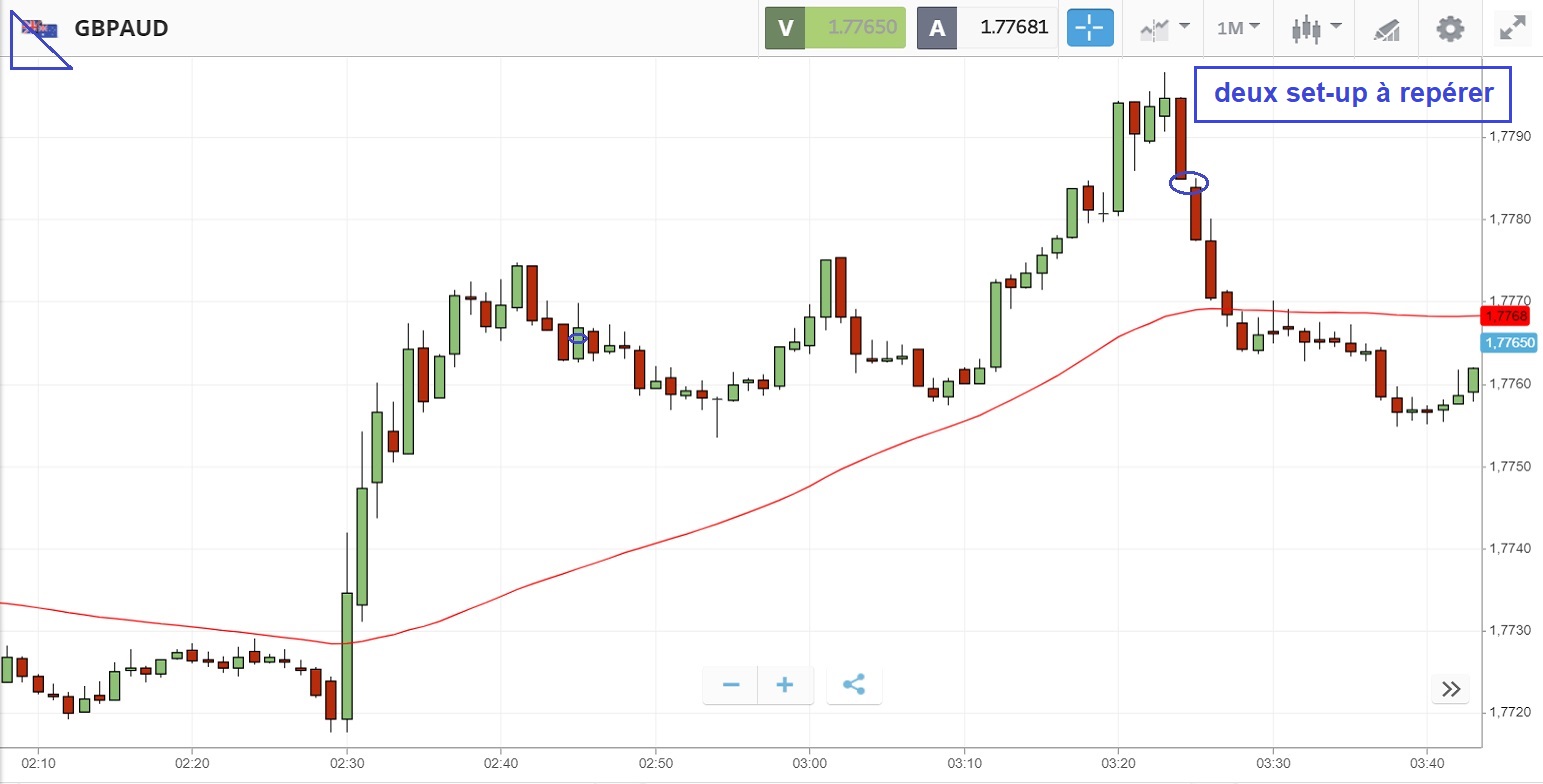The width and height of the screenshot is (1543, 784).
Task: Open the chart settings gear
Action: 1449,28
